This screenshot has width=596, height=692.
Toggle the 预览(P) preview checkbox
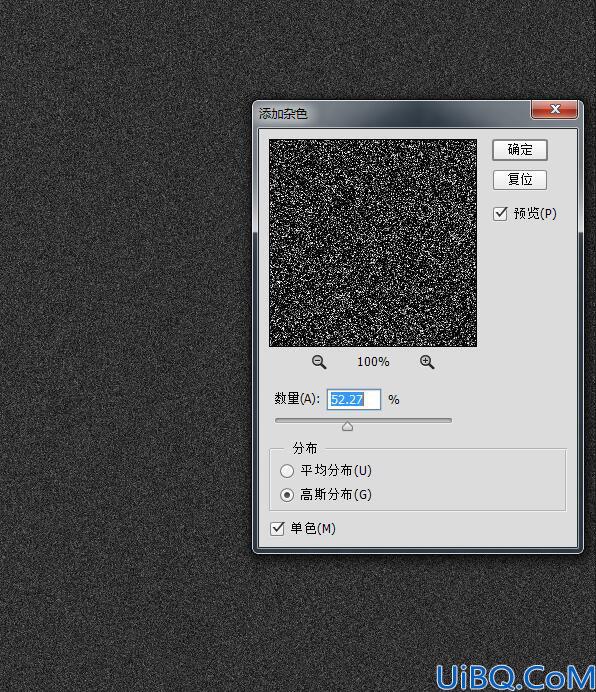(500, 214)
